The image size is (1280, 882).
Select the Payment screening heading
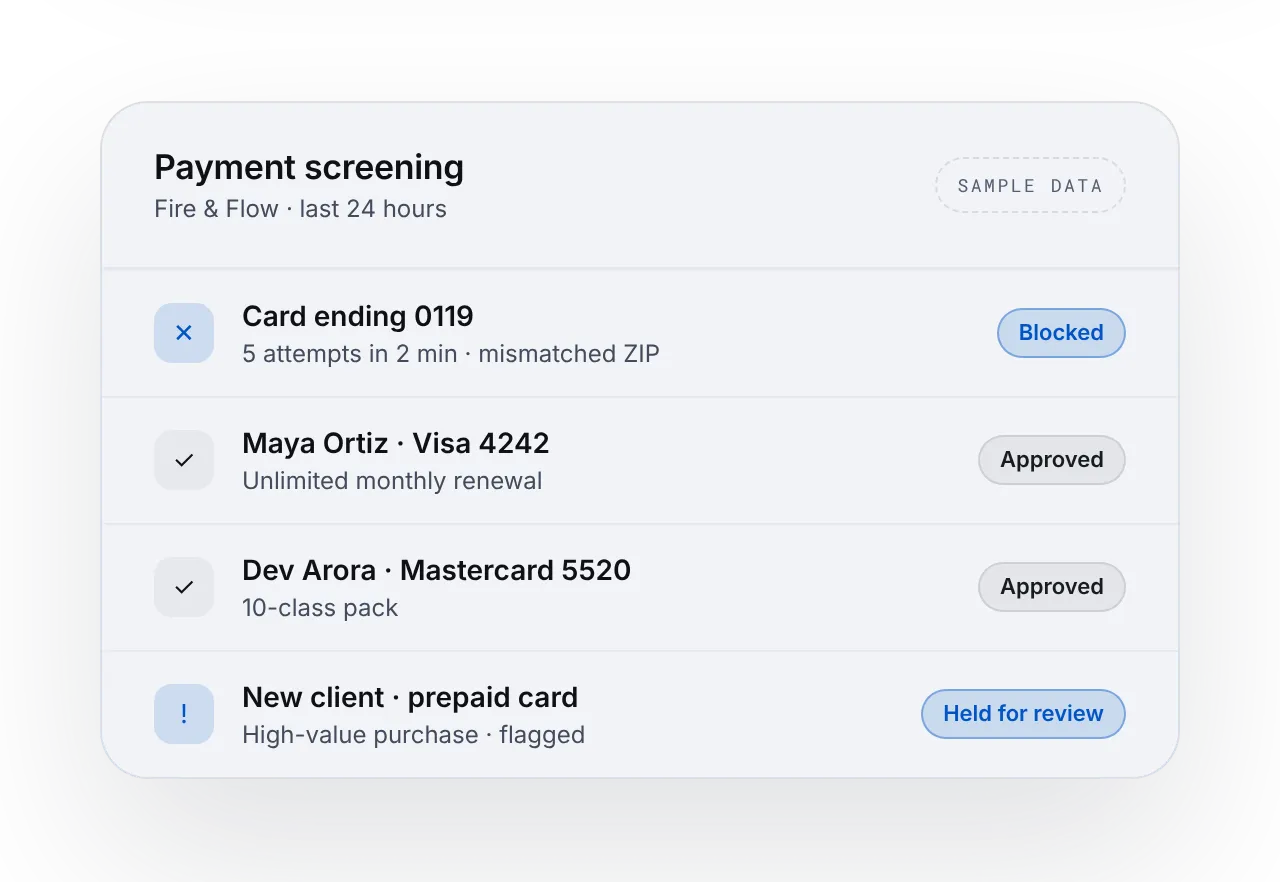click(x=309, y=167)
